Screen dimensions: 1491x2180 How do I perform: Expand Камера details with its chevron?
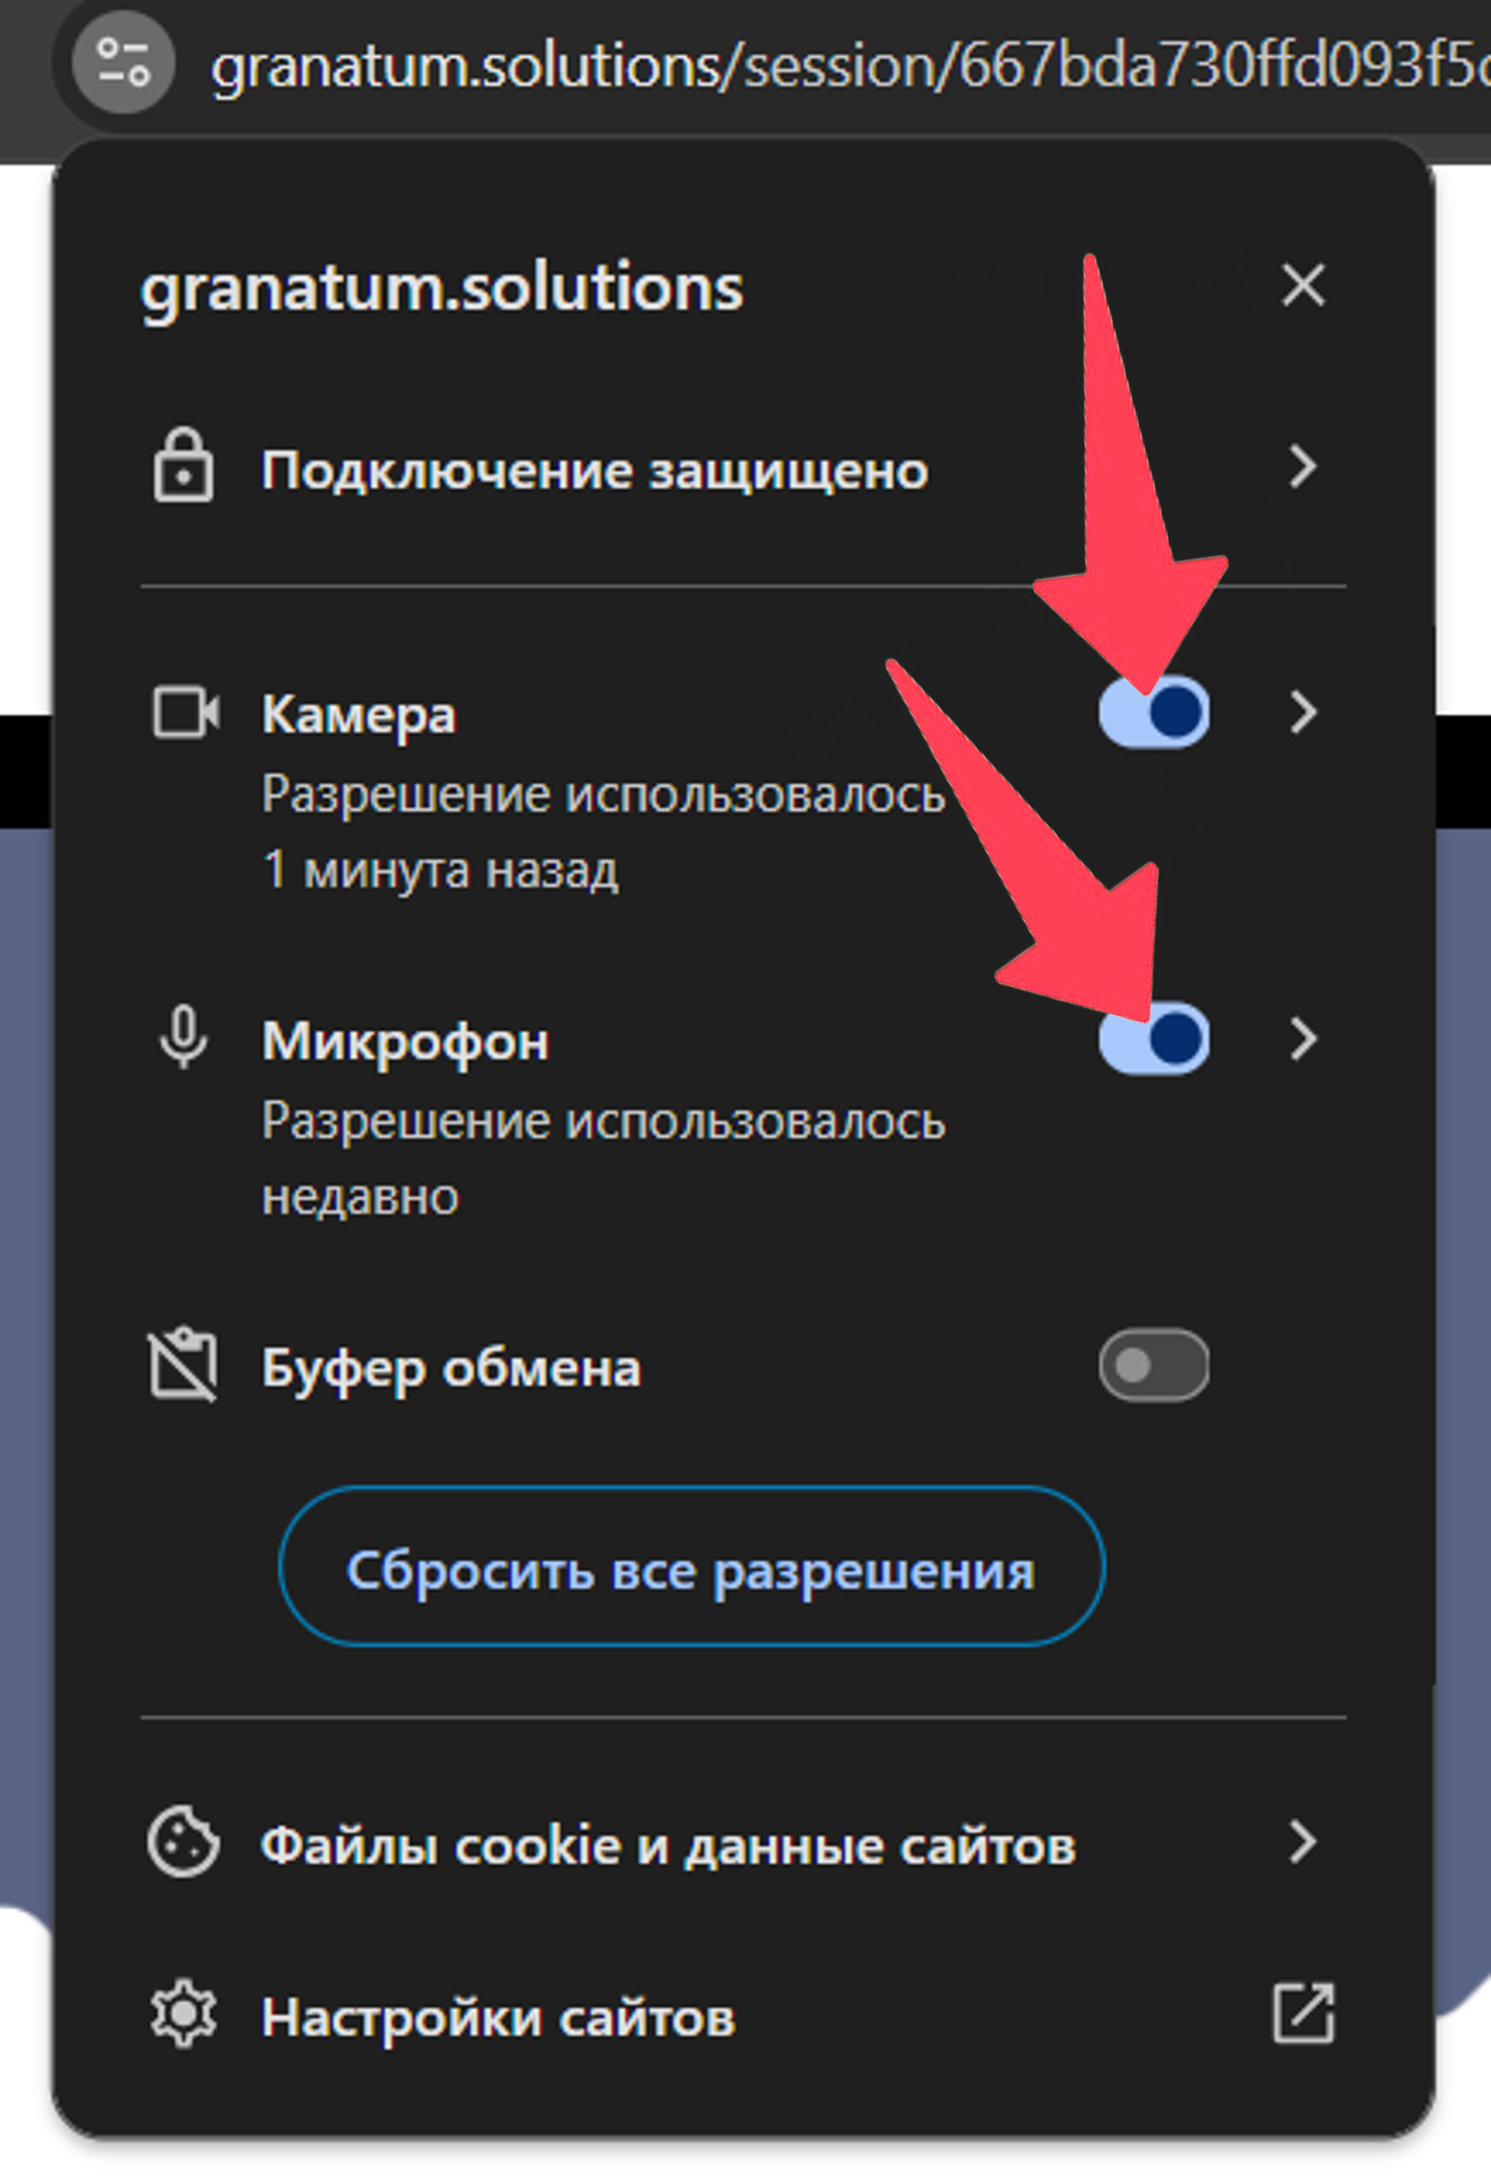[1303, 712]
